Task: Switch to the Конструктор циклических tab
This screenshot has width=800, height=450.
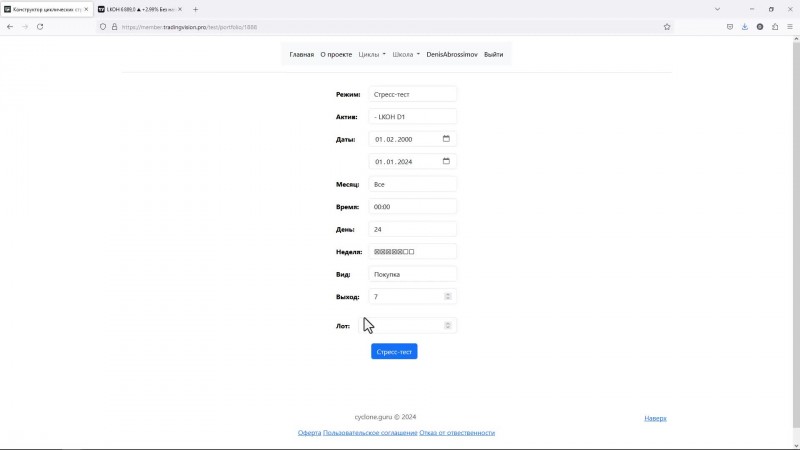Action: tap(46, 9)
